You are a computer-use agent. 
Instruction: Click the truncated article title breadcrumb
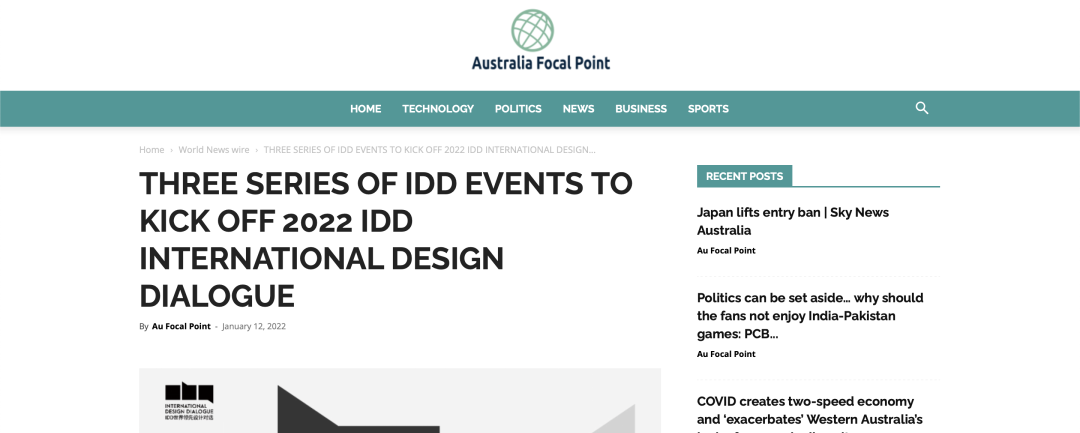pos(430,149)
